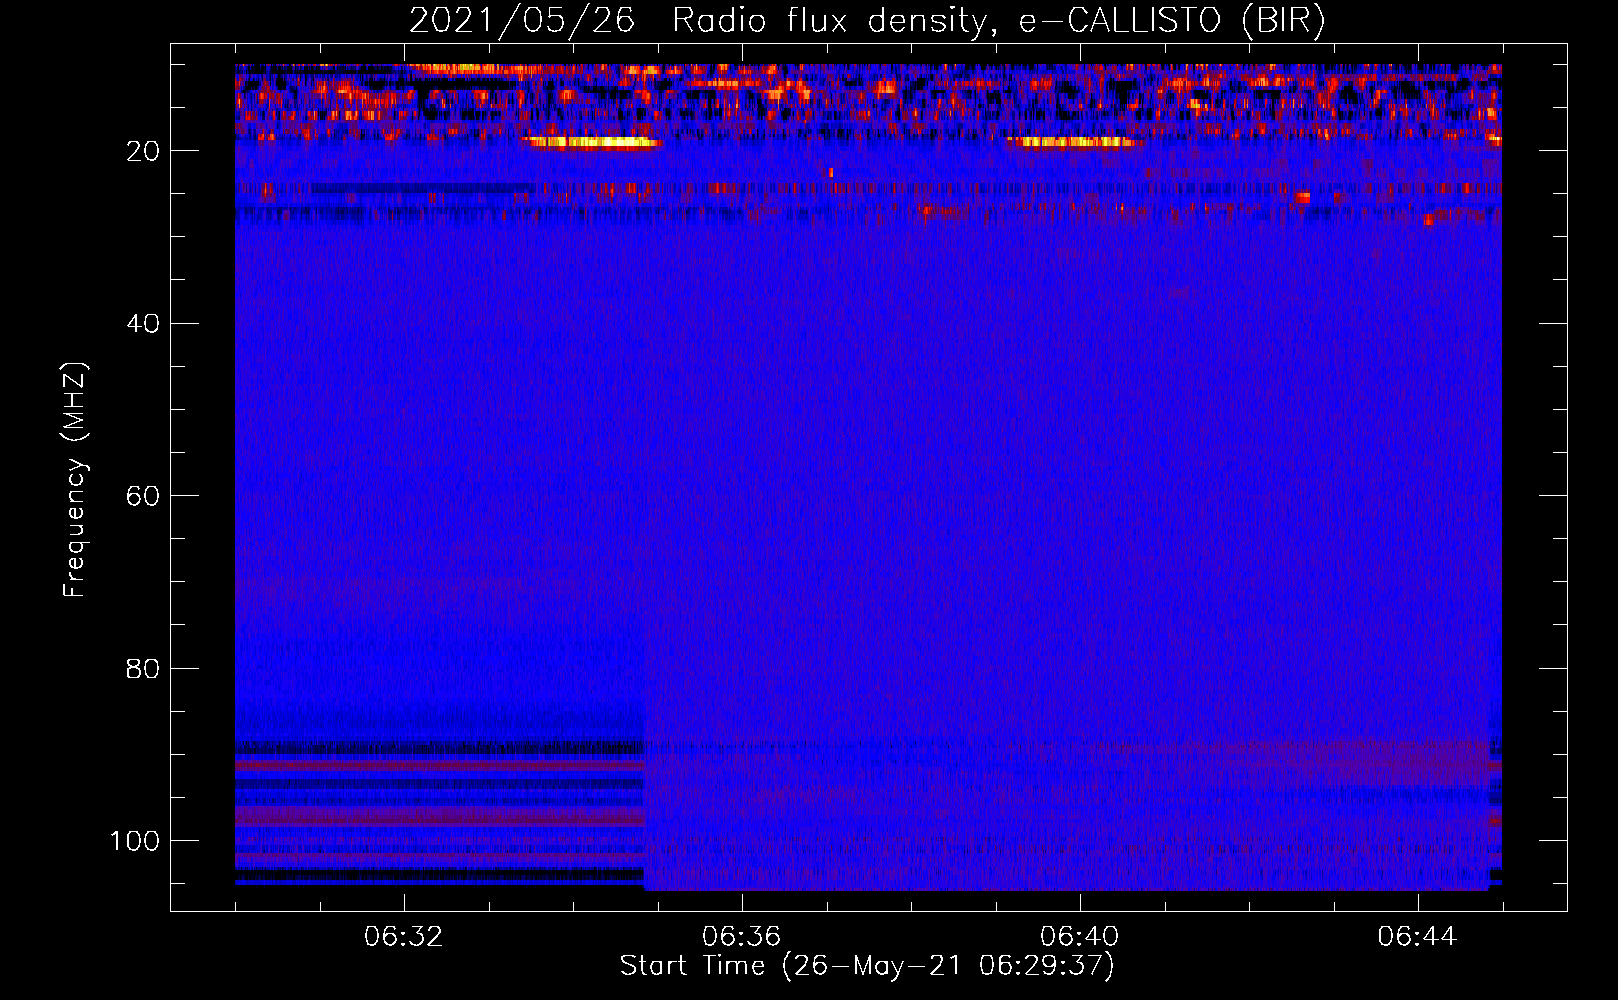Click the 80 MHz frequency tick label
The height and width of the screenshot is (1000, 1618).
[144, 668]
